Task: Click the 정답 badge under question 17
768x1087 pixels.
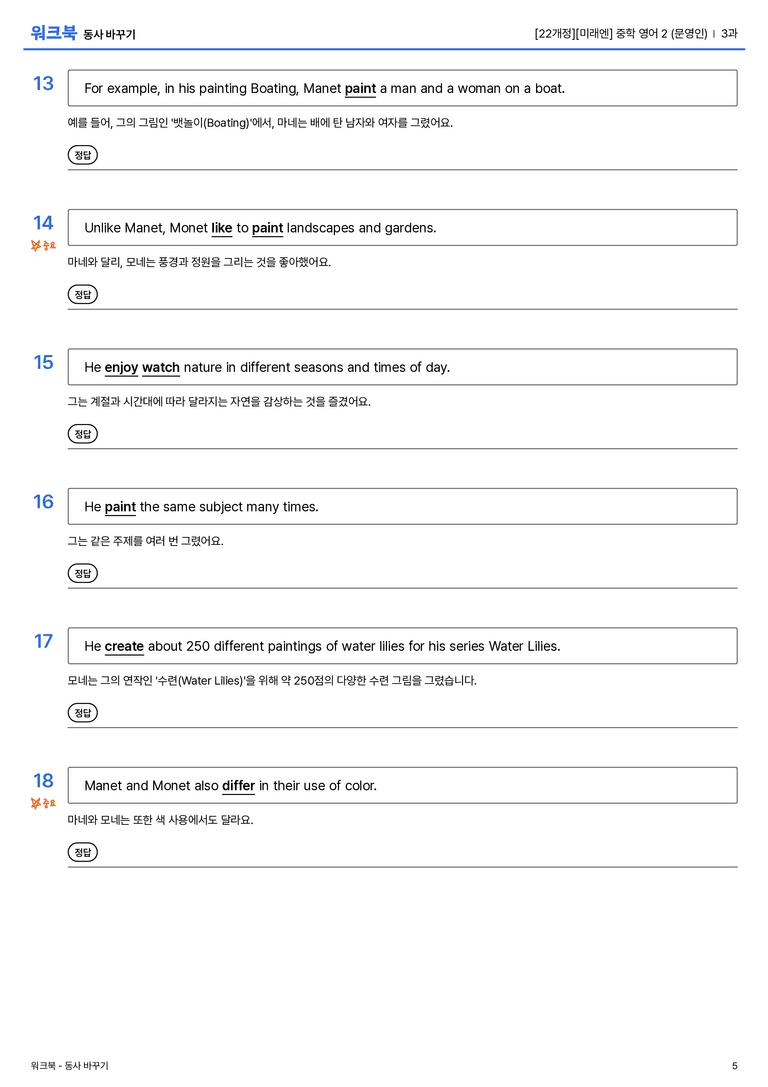Action: [x=82, y=712]
